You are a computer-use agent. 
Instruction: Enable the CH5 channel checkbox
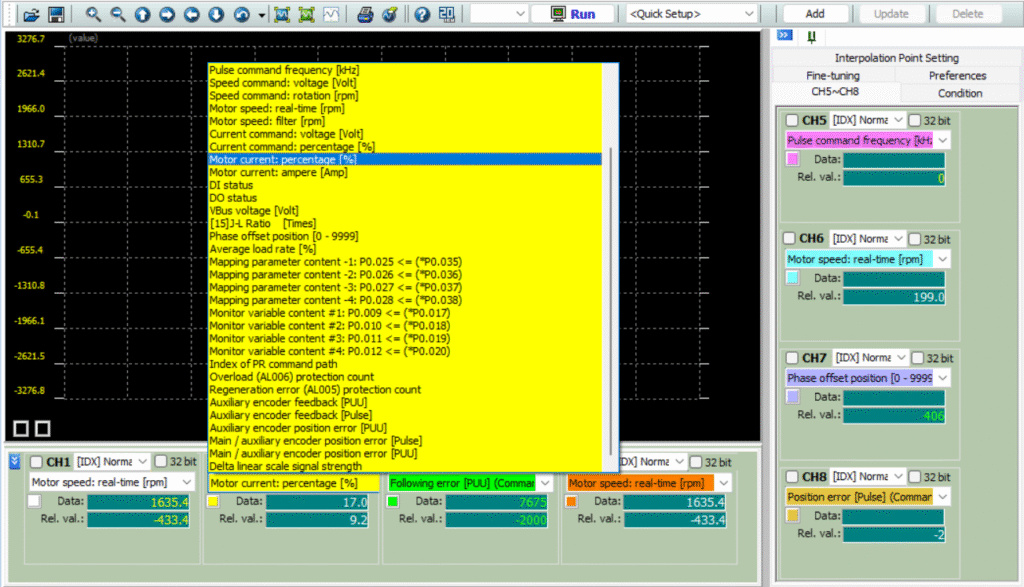pos(793,120)
